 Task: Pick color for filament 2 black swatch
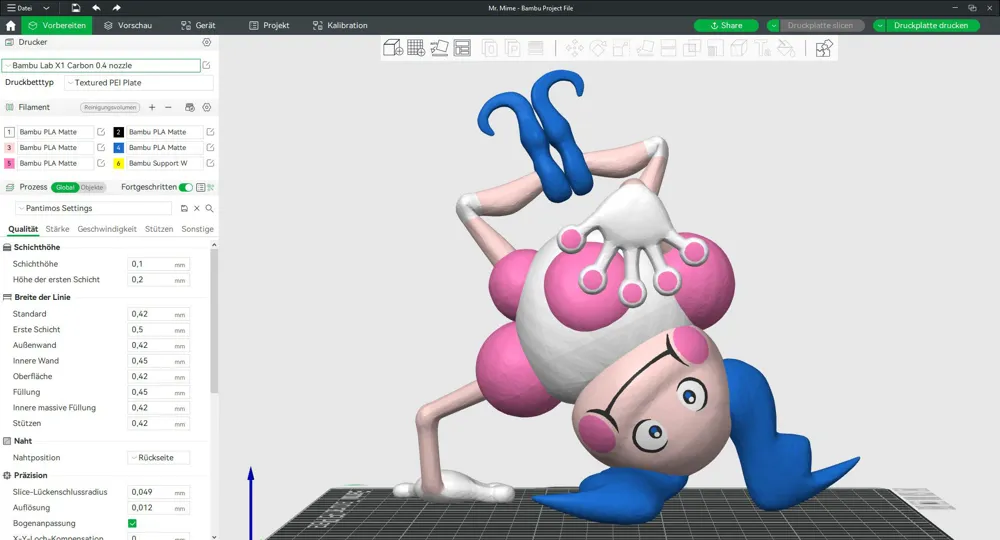119,132
